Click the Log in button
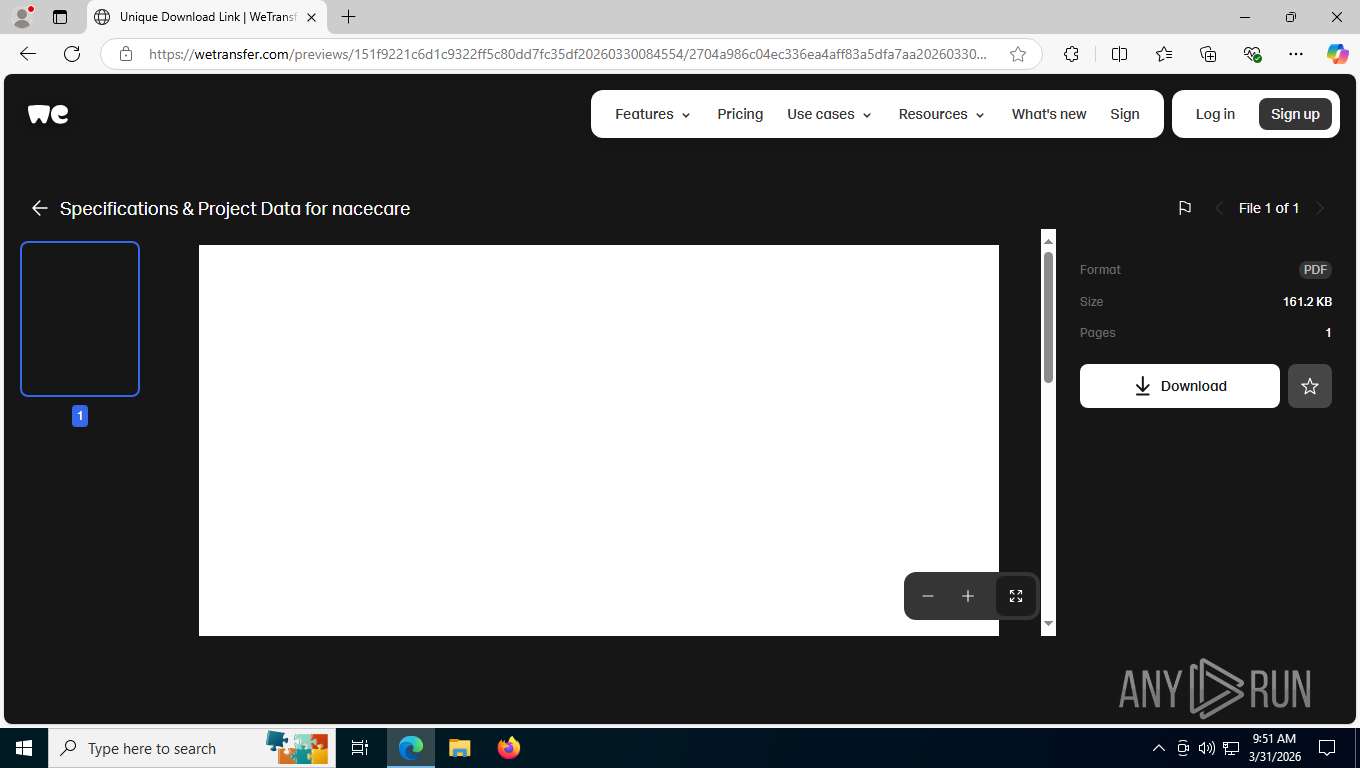The width and height of the screenshot is (1360, 768). click(1215, 114)
